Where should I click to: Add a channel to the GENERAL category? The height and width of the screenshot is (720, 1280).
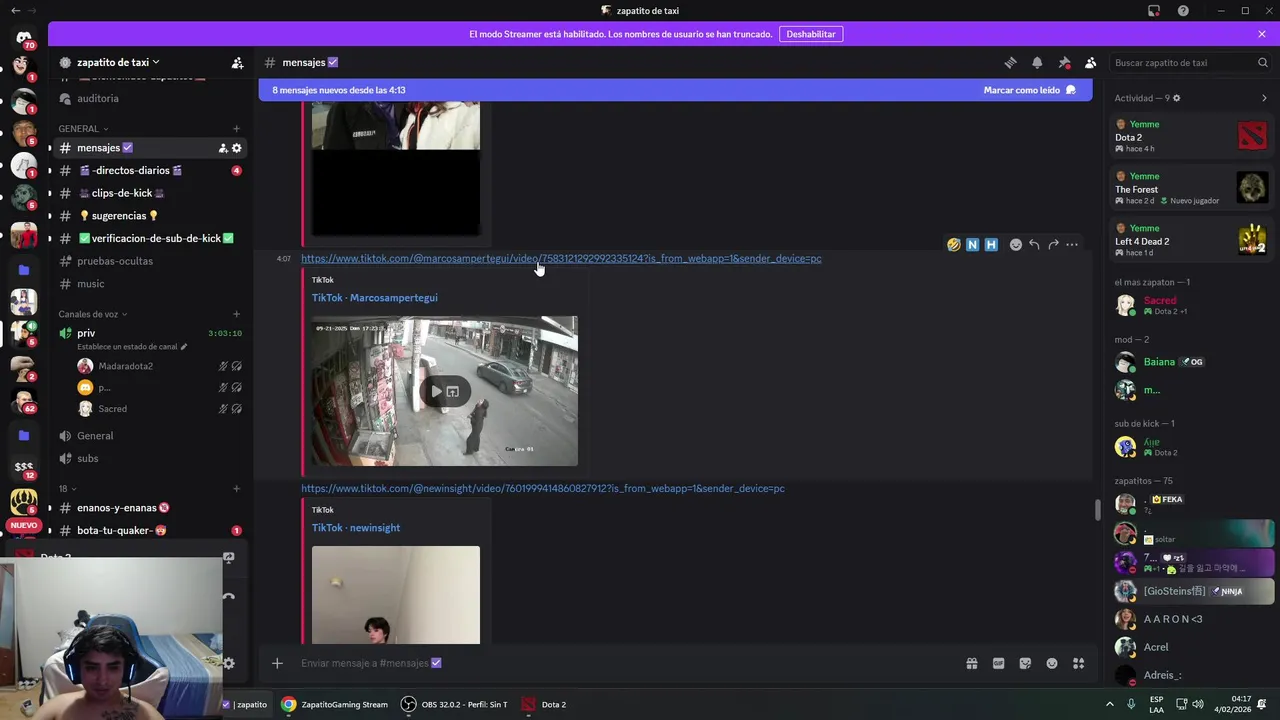pyautogui.click(x=236, y=128)
